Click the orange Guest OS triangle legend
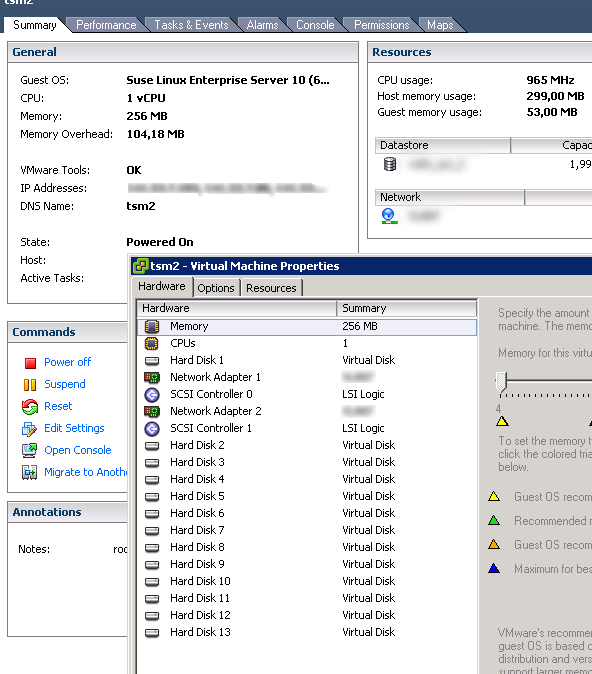Viewport: 592px width, 674px height. (x=494, y=545)
